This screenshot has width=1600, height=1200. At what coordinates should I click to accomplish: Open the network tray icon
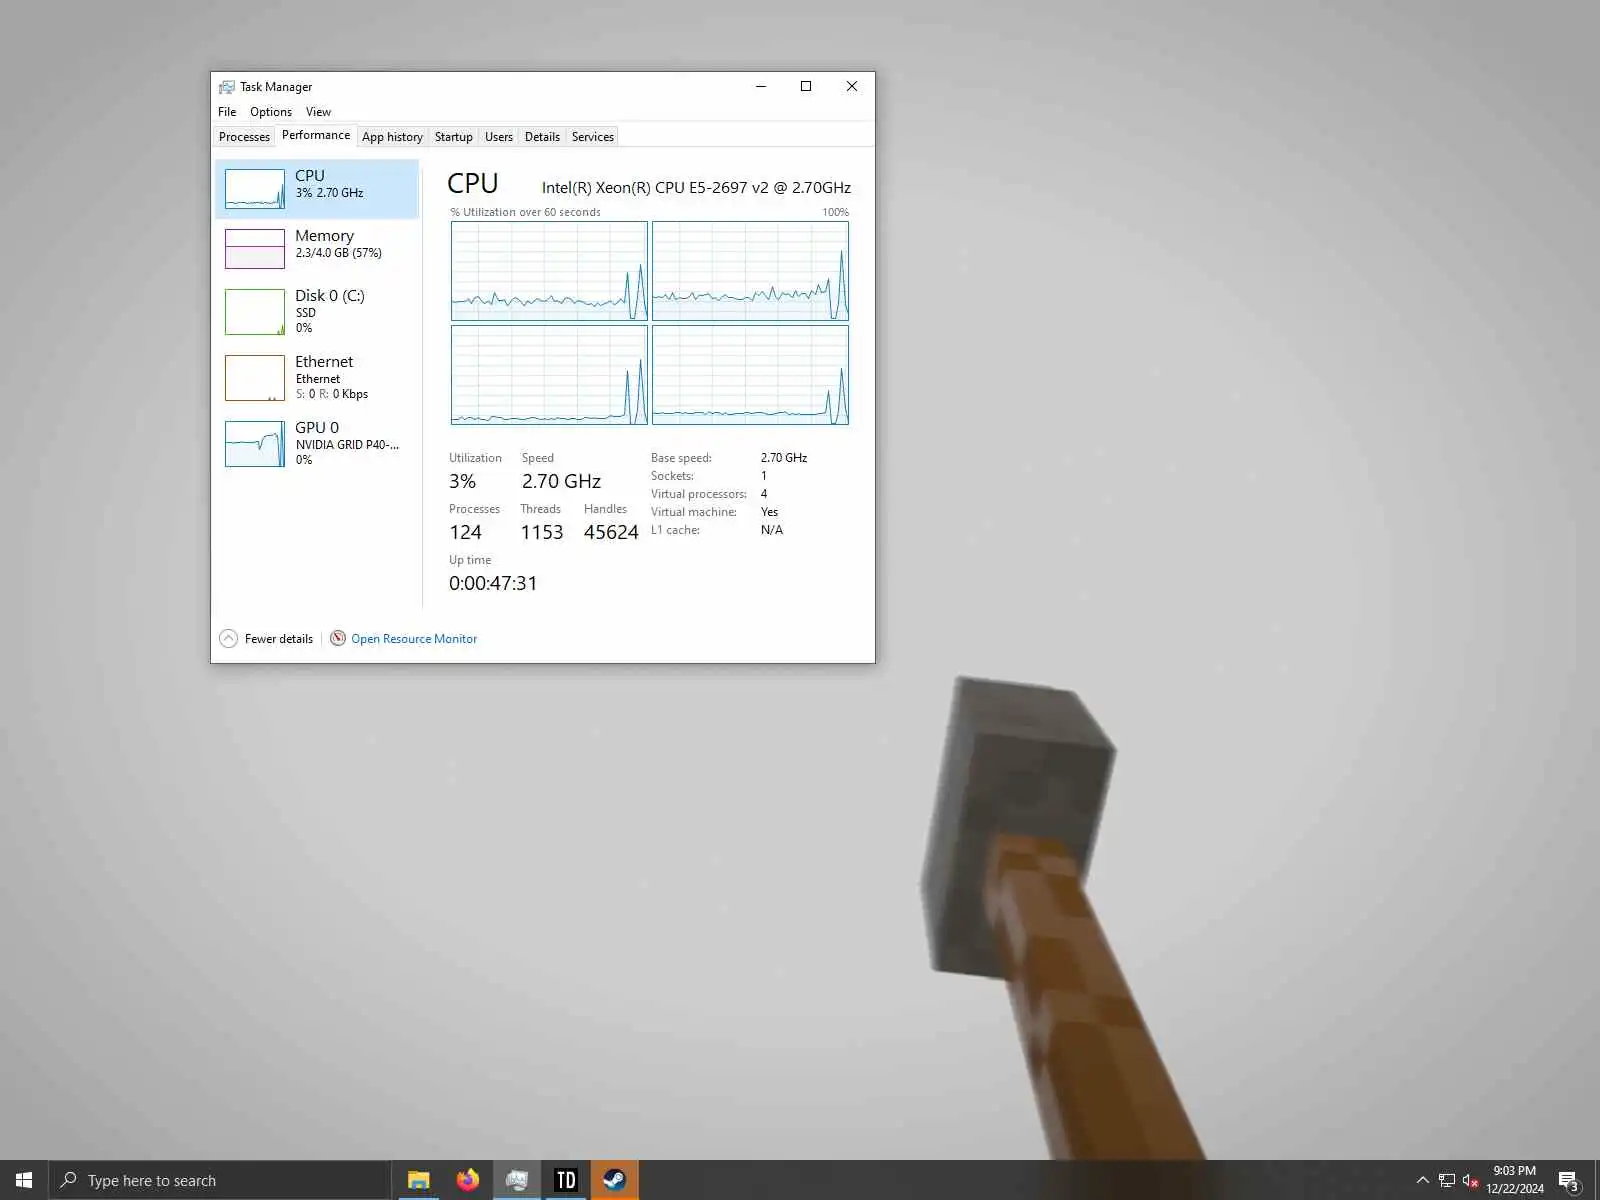coord(1446,1180)
